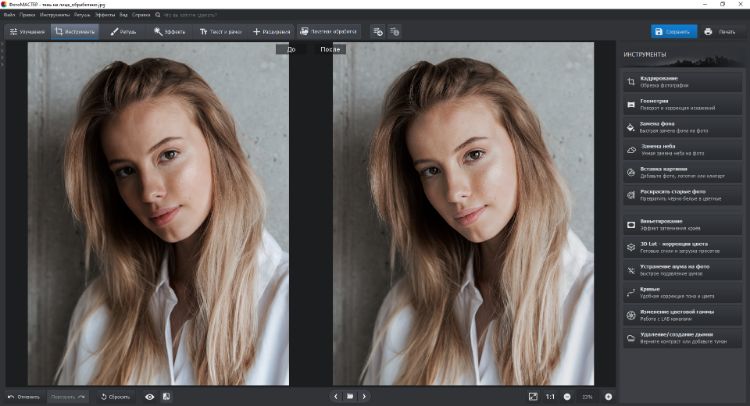Screen dimensions: 750x406
Task: Zoom out with the minus button
Action: (567, 396)
